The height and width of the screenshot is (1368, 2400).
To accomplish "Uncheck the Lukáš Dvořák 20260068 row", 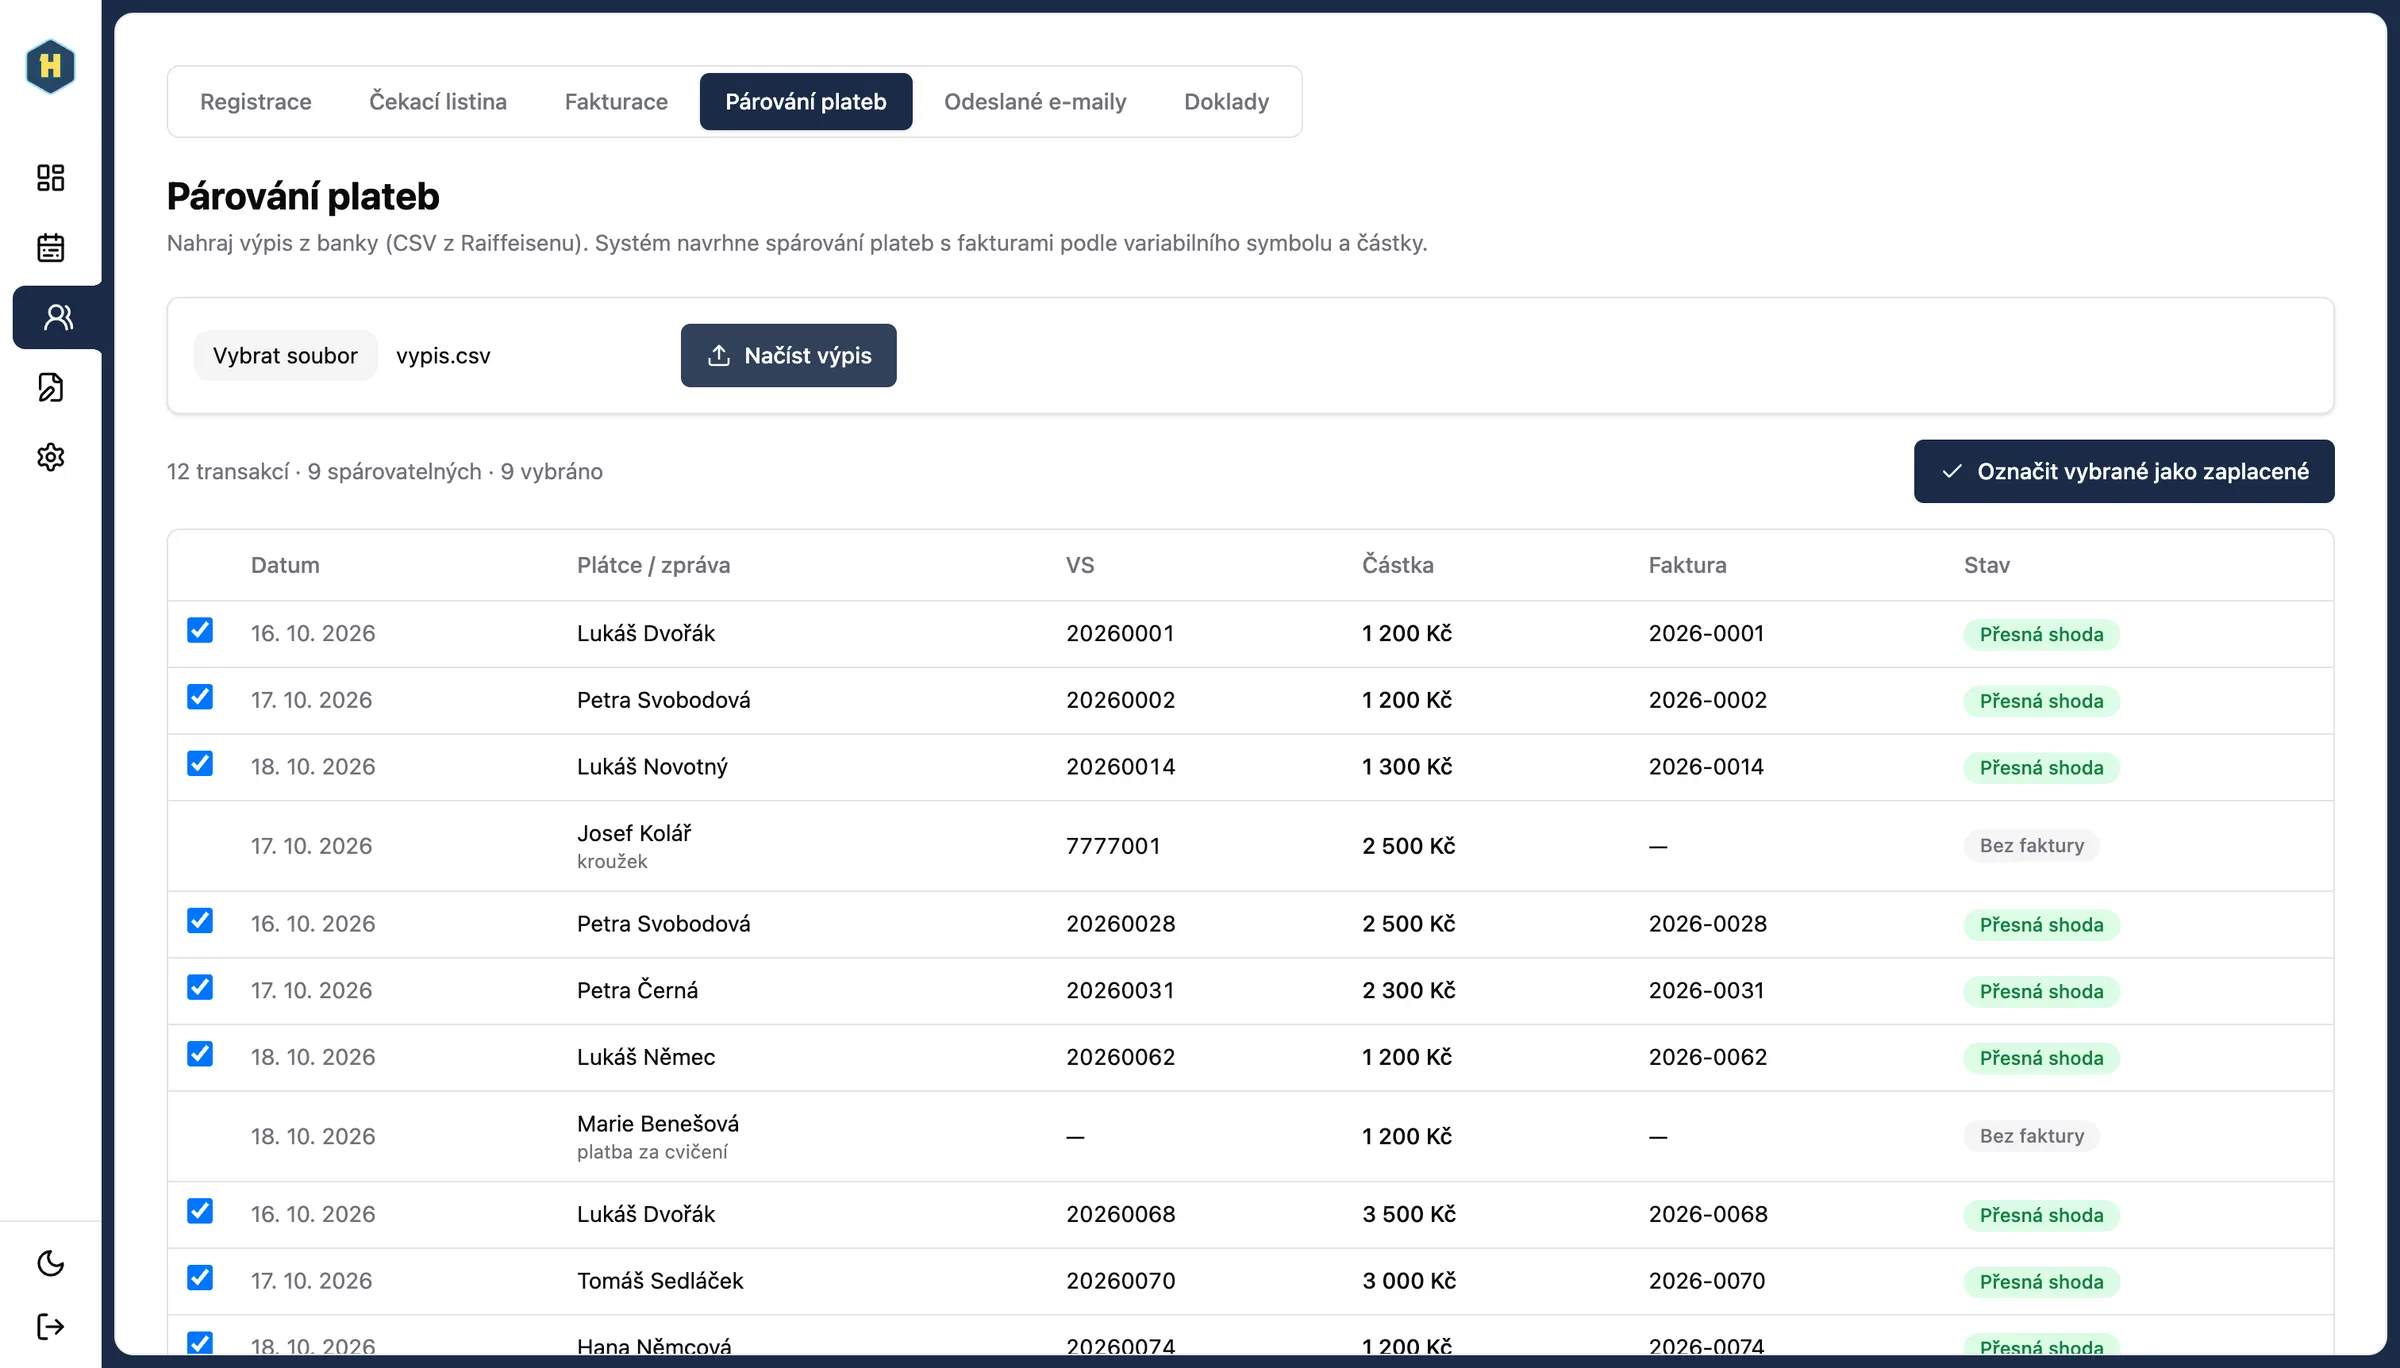I will [x=200, y=1211].
